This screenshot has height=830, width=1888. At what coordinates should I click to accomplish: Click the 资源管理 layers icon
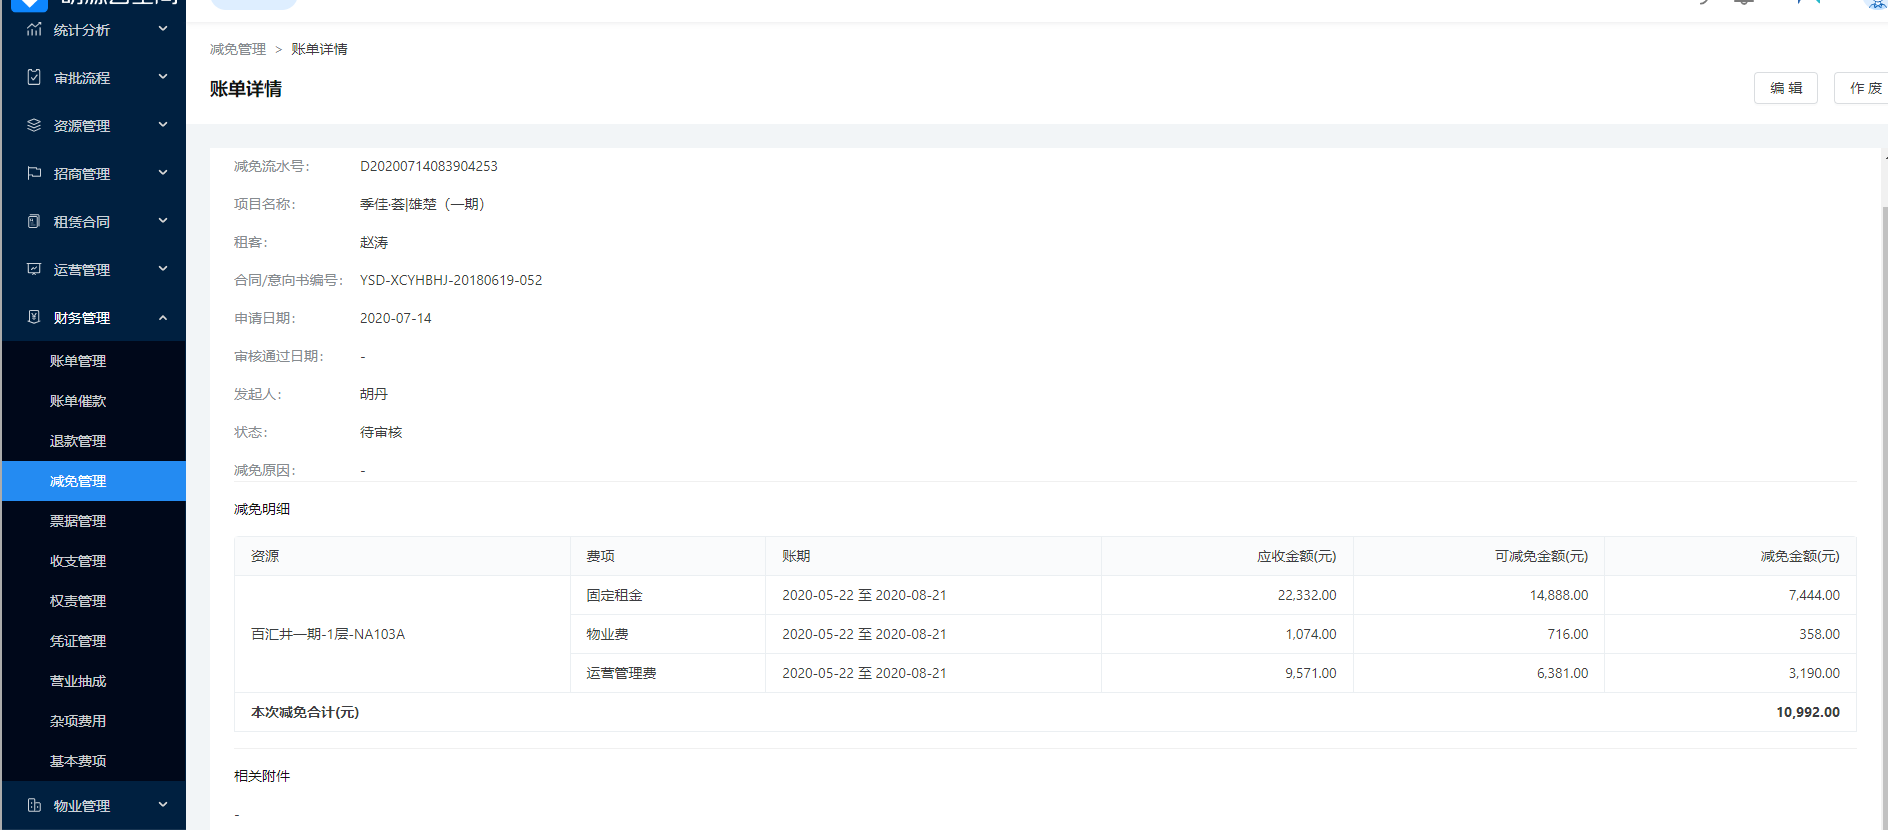coord(34,126)
